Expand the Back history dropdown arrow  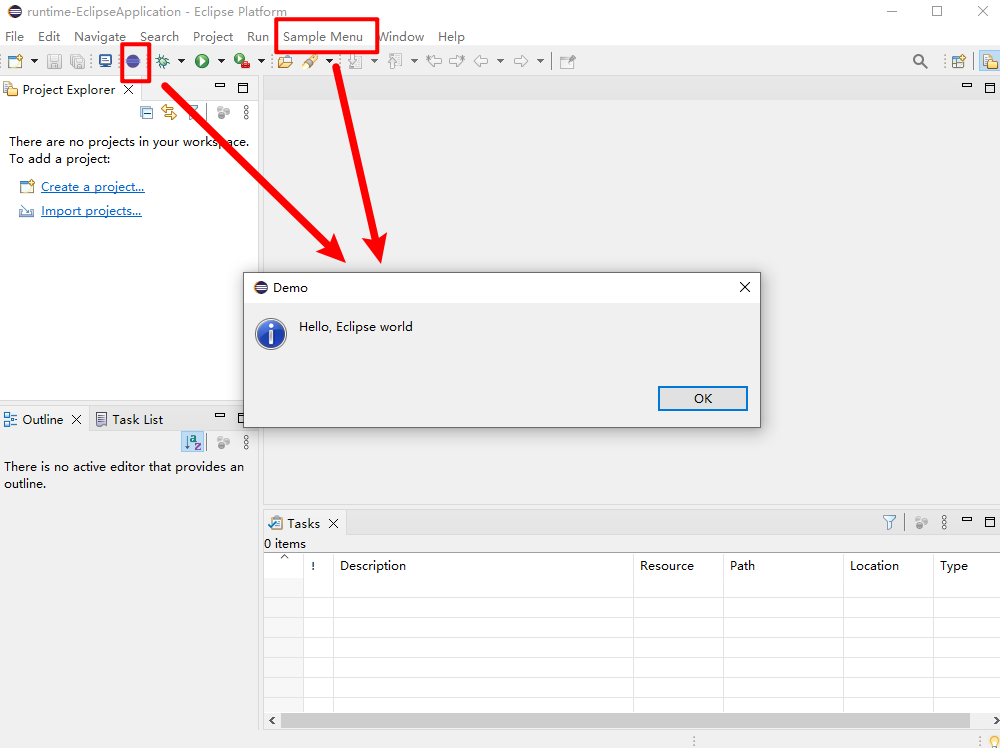[501, 61]
